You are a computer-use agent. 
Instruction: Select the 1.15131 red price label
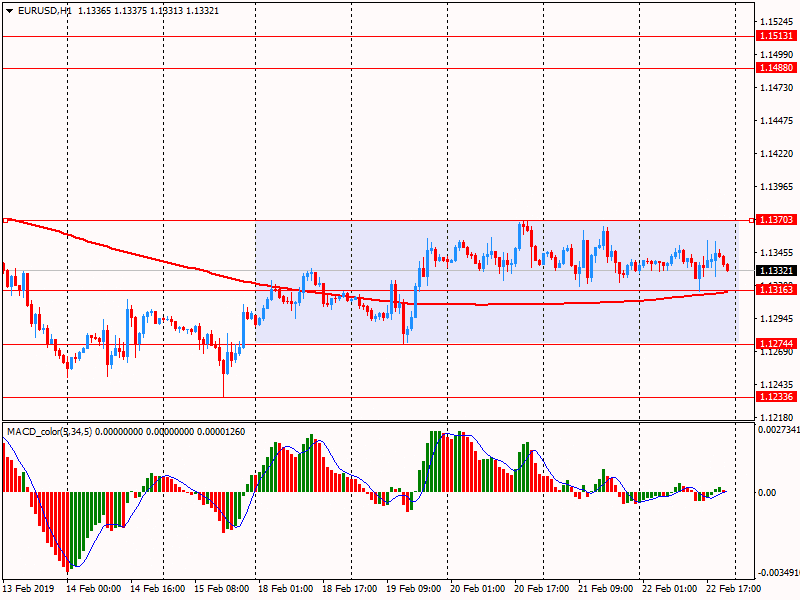(775, 36)
